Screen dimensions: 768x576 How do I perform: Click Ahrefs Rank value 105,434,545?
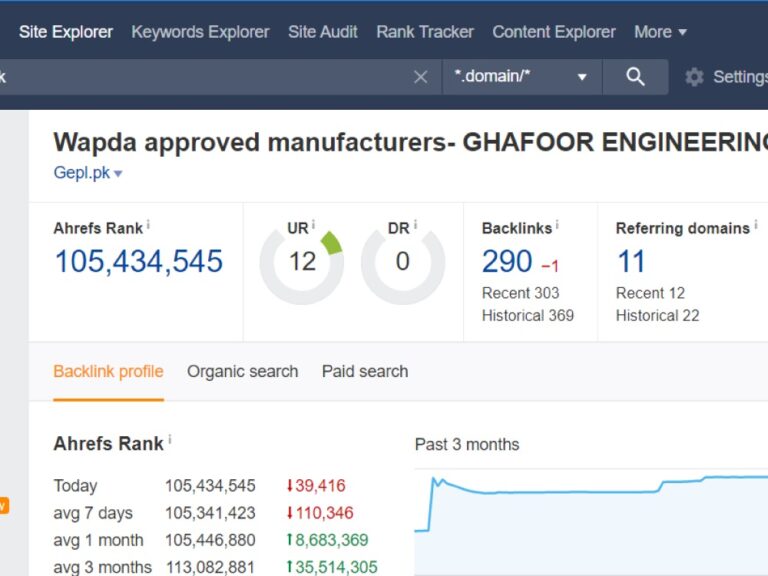(x=139, y=261)
